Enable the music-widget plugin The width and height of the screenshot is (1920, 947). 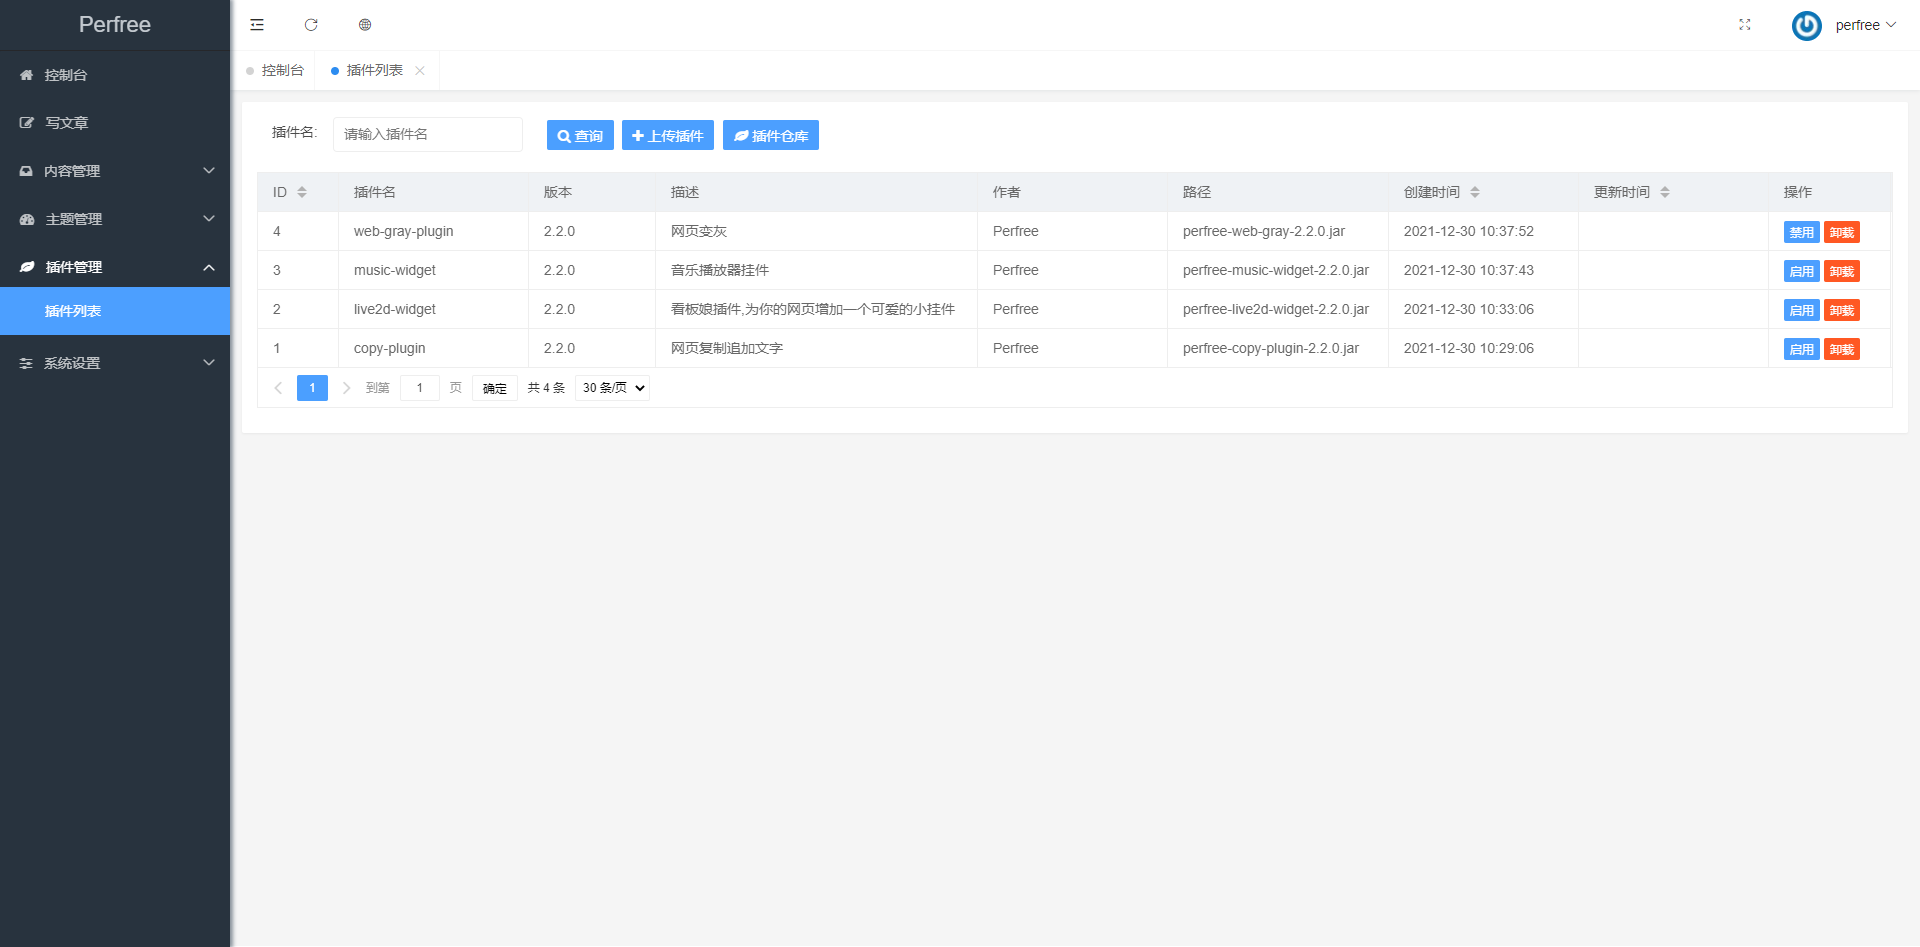(1802, 271)
